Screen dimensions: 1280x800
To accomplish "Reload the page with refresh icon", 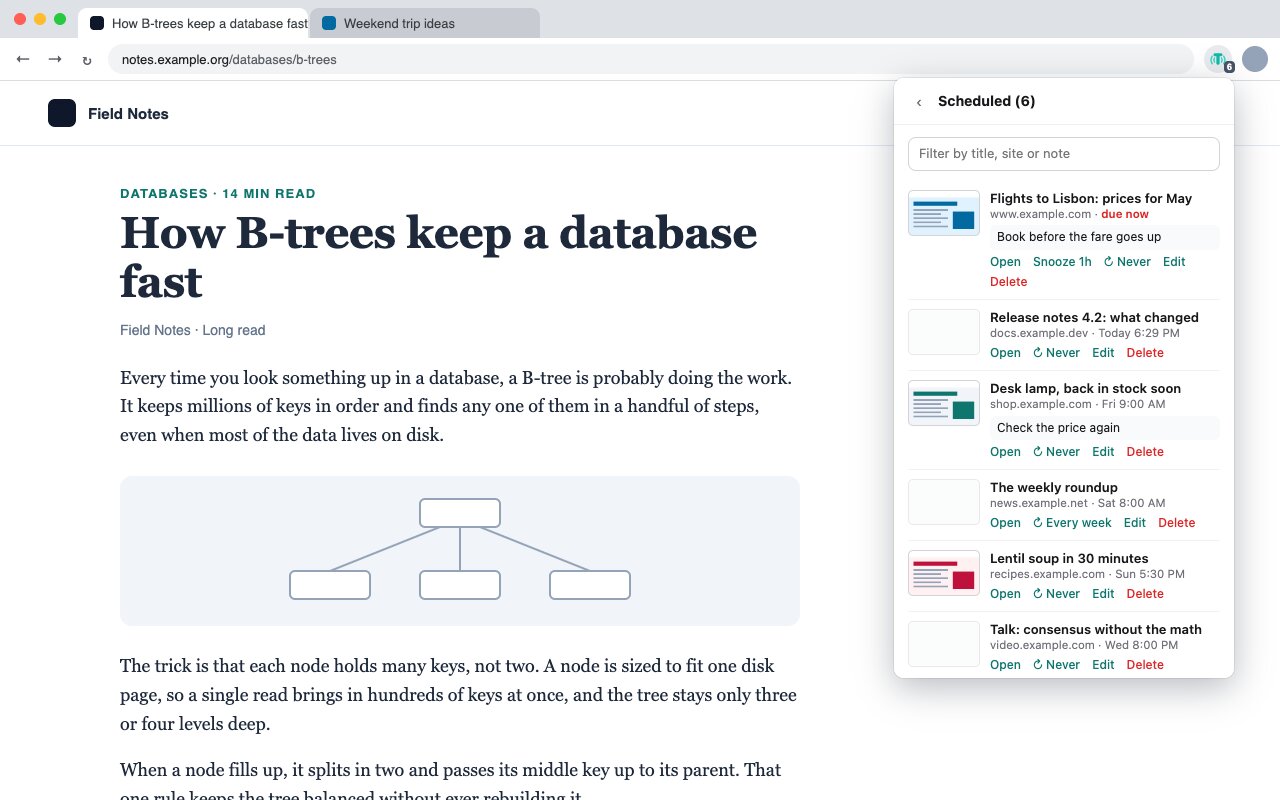I will coord(87,60).
